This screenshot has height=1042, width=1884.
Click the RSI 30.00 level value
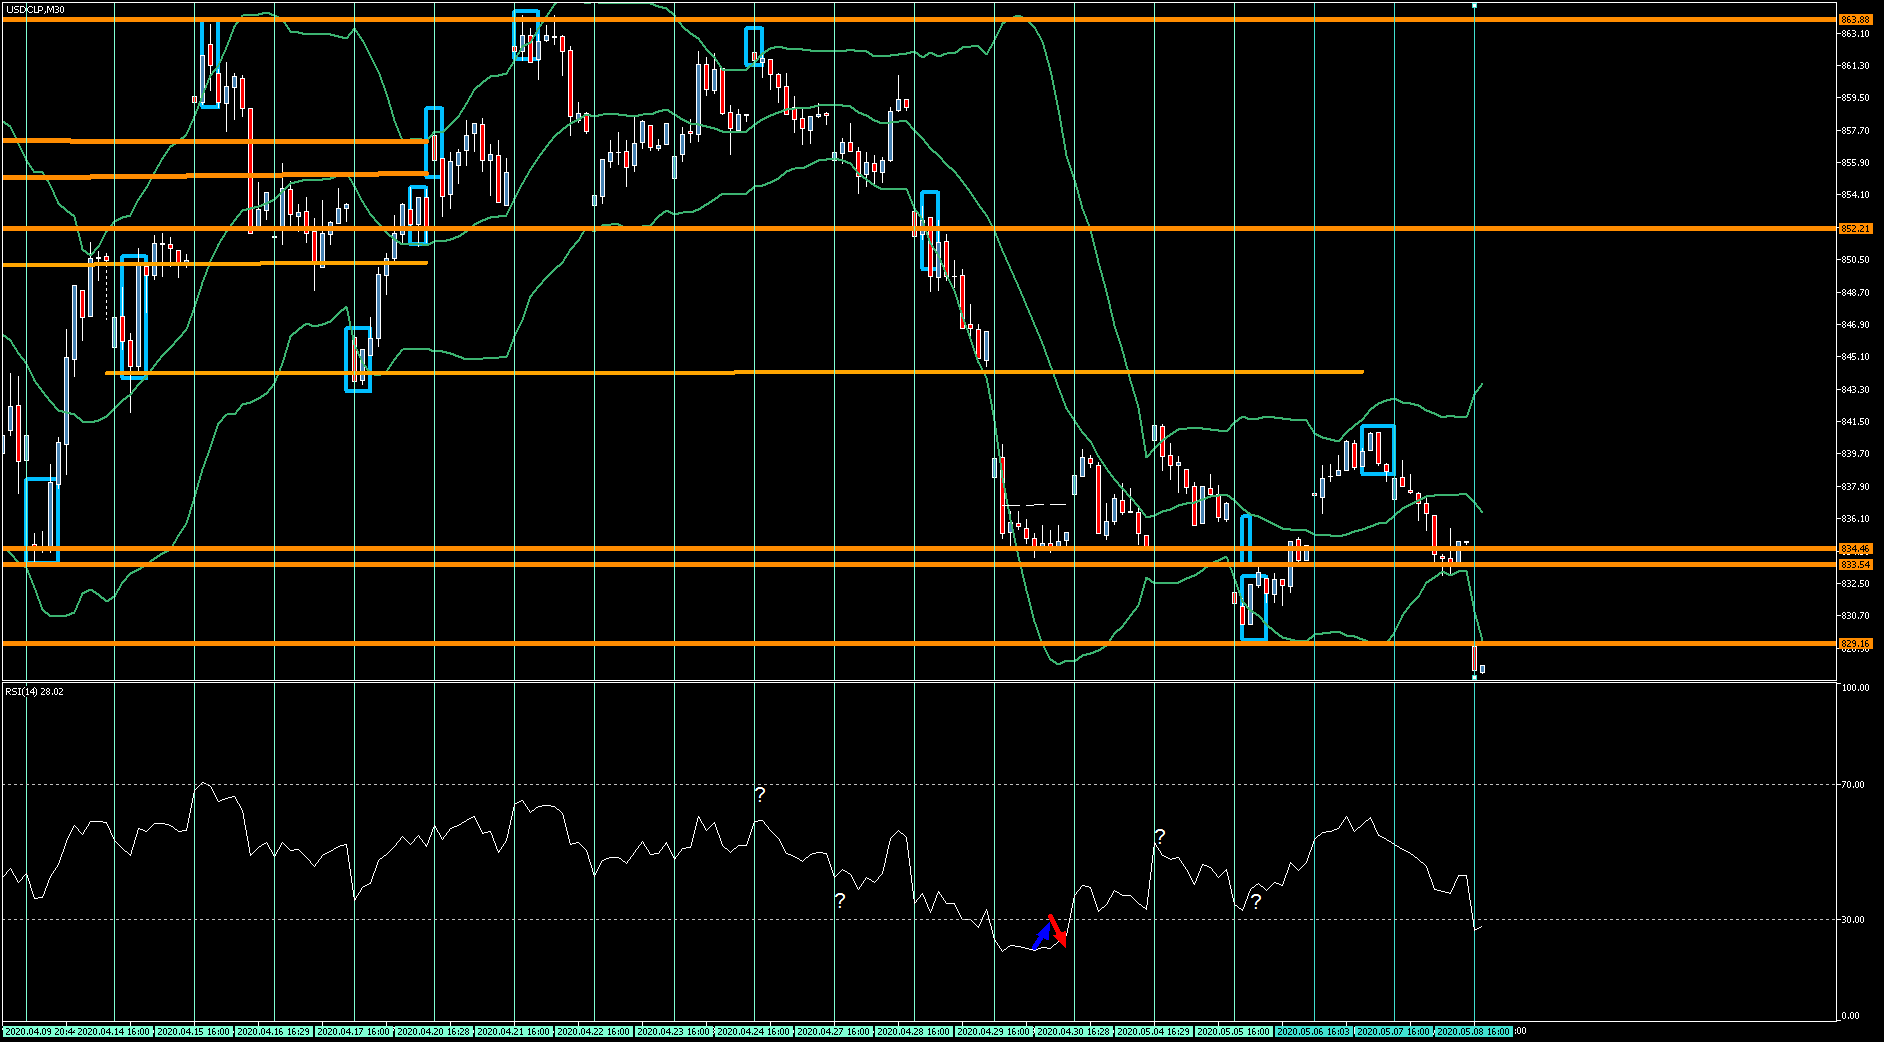click(x=1853, y=919)
